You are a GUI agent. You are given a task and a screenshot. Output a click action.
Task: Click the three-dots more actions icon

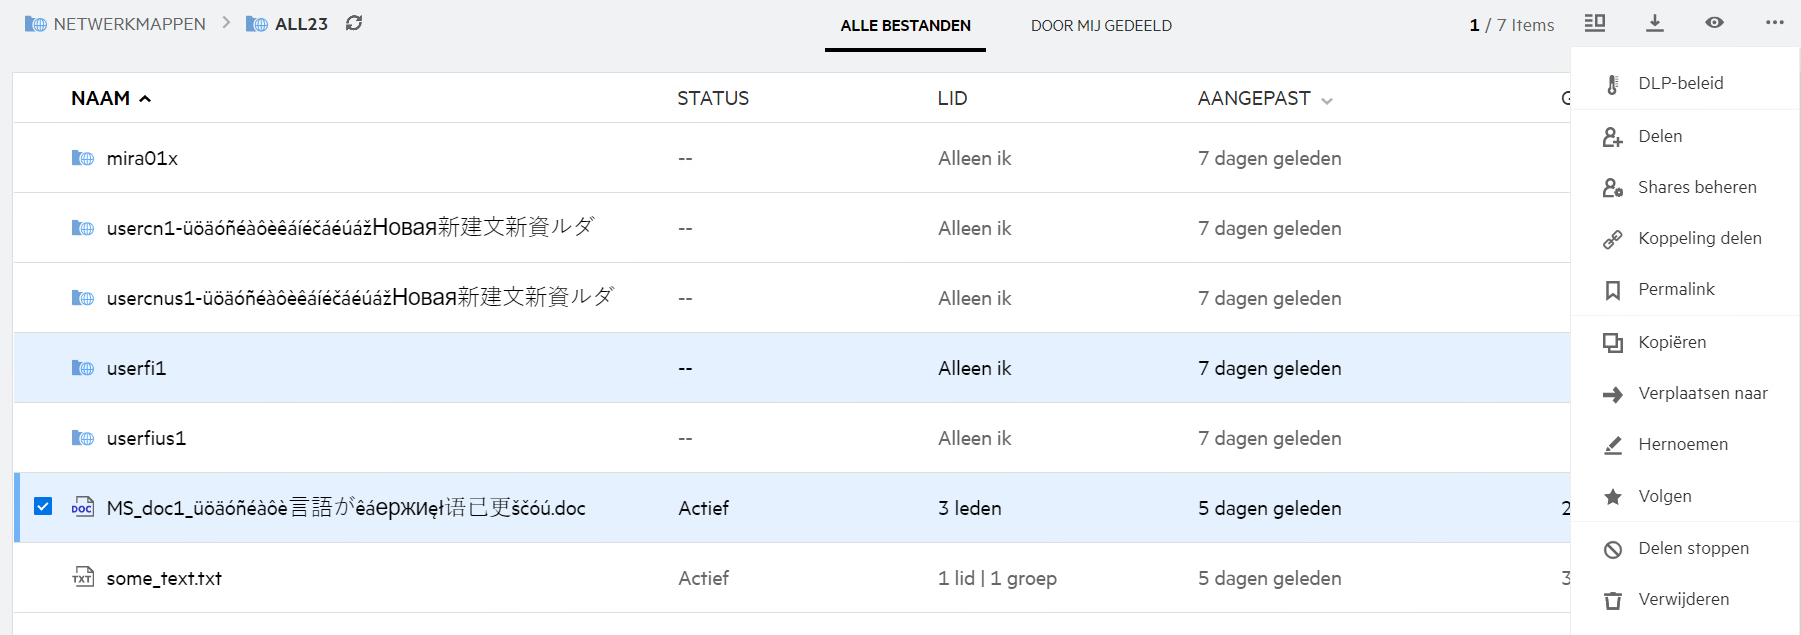tap(1774, 23)
